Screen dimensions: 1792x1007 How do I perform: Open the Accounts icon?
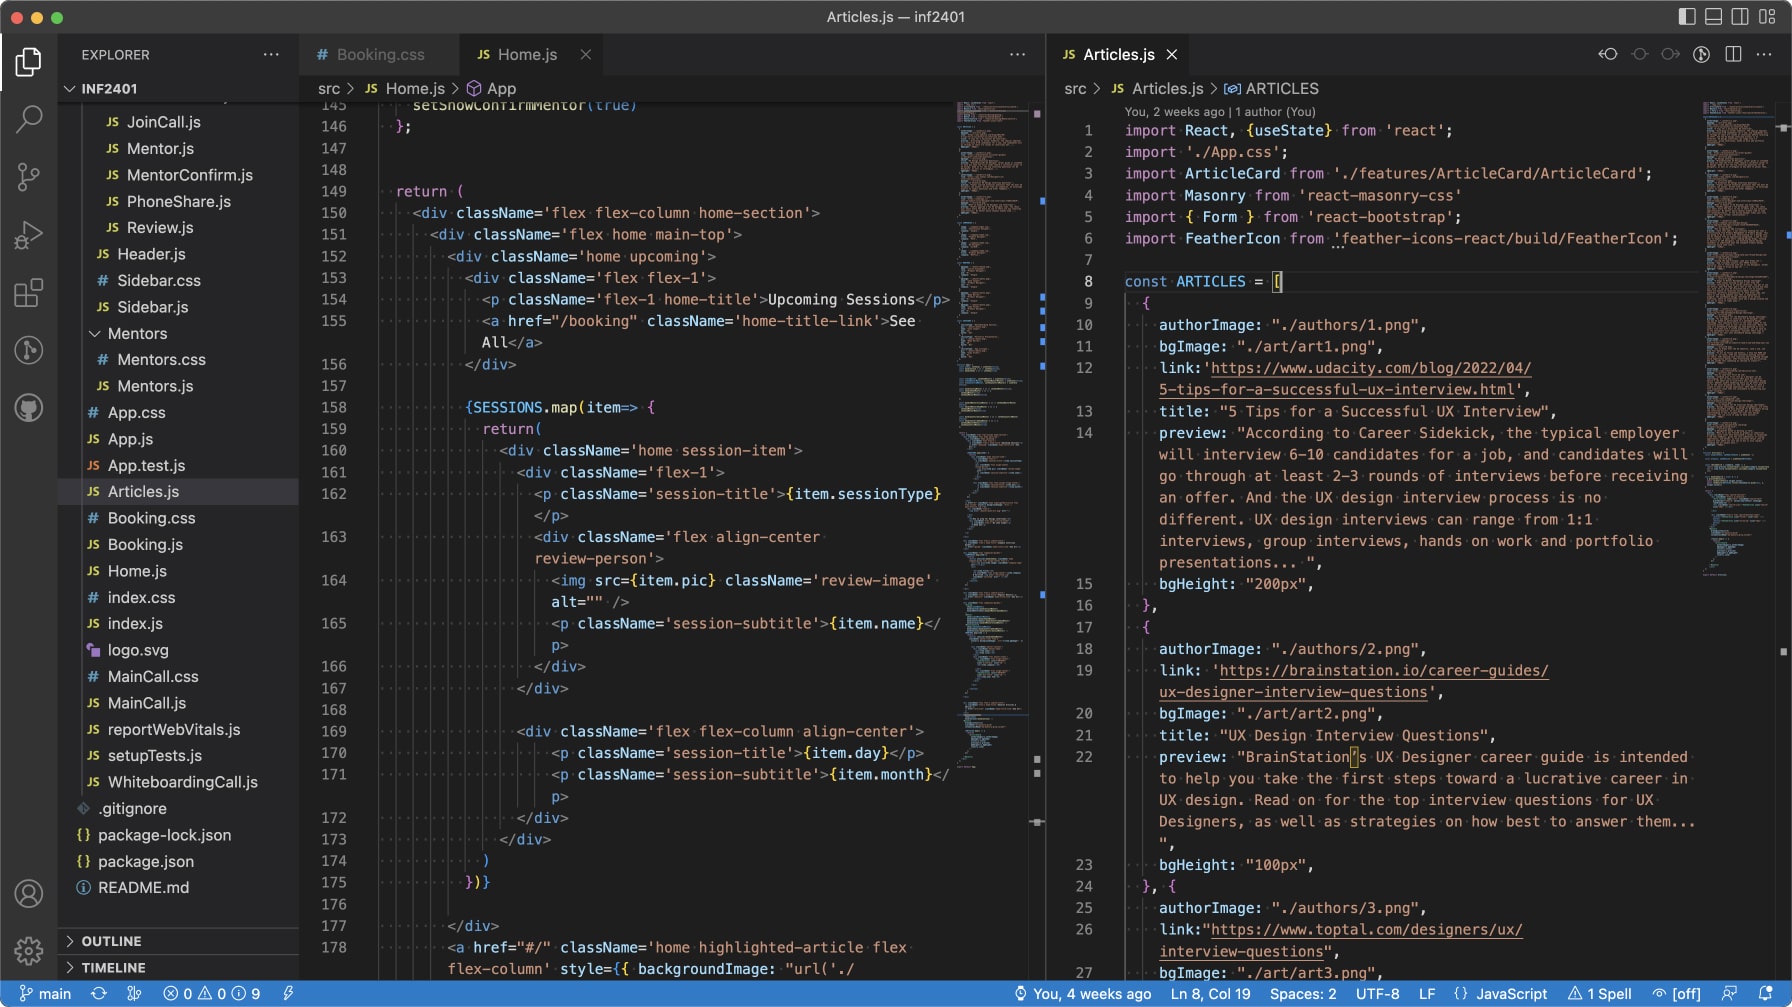29,893
